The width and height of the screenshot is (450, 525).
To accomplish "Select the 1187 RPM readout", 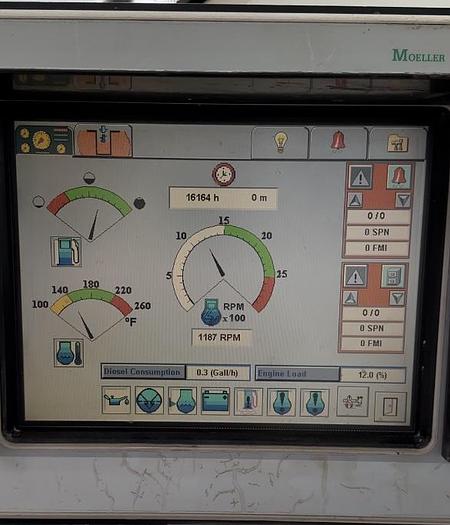I will (221, 337).
